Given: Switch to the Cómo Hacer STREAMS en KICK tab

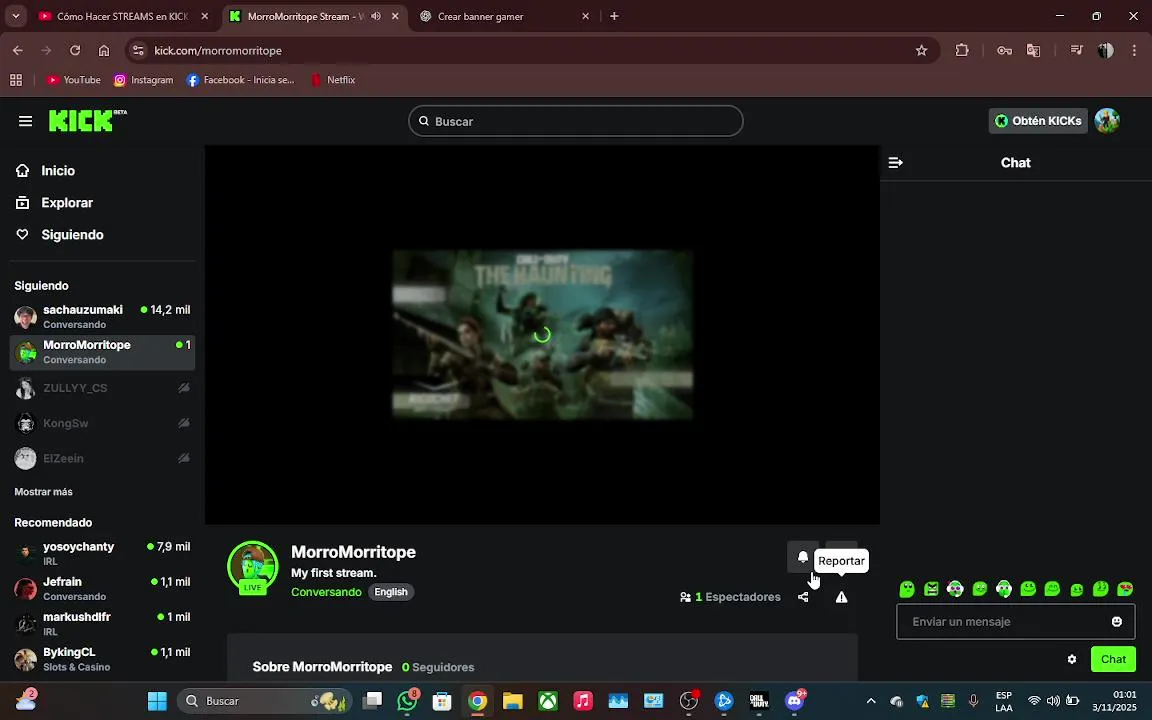Looking at the screenshot, I should click(x=123, y=16).
